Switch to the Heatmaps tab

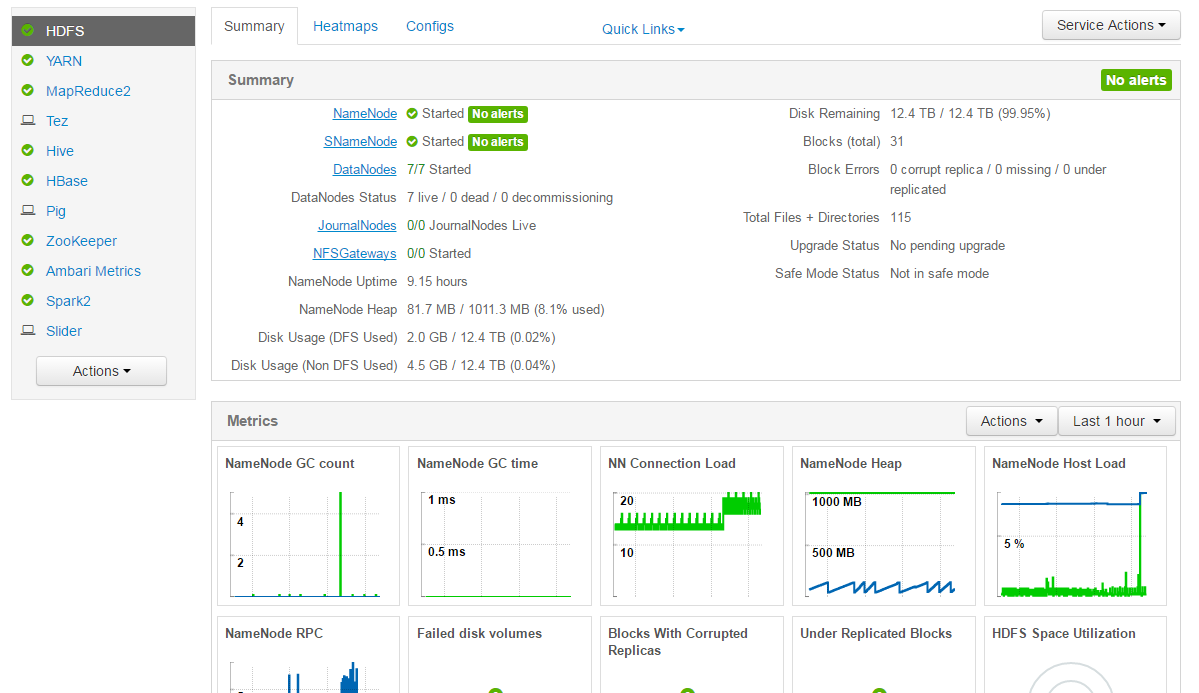click(346, 26)
